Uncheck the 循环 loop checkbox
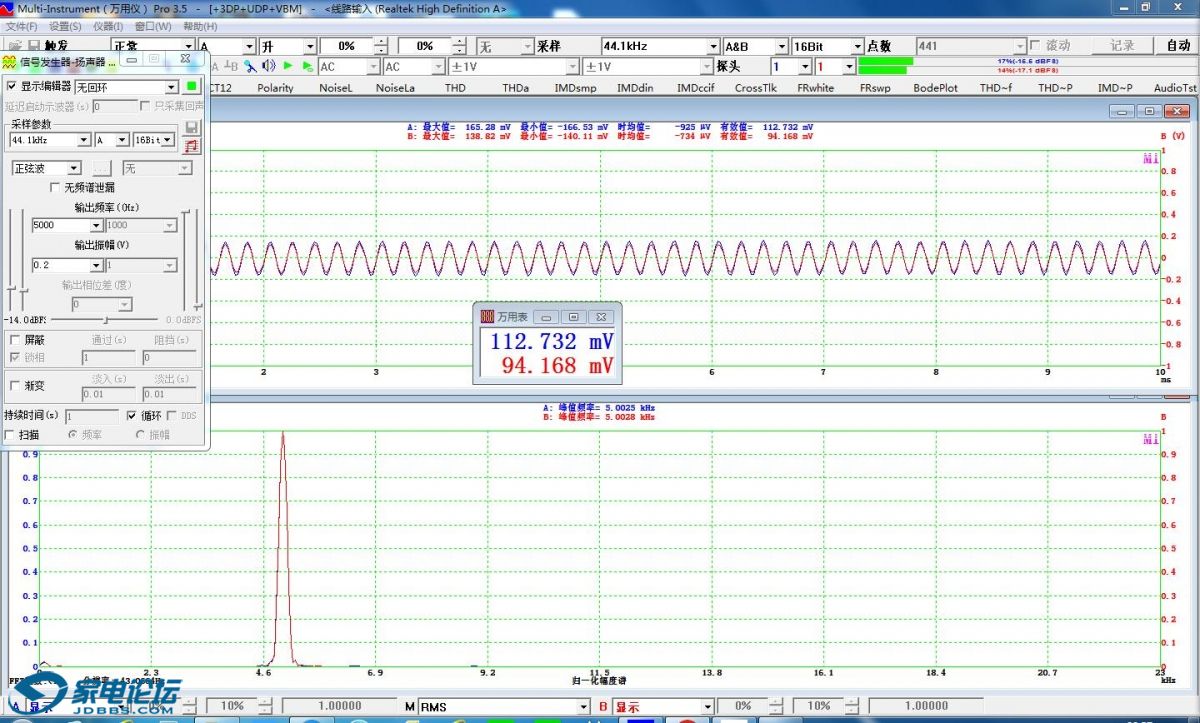Image resolution: width=1200 pixels, height=723 pixels. (x=132, y=415)
